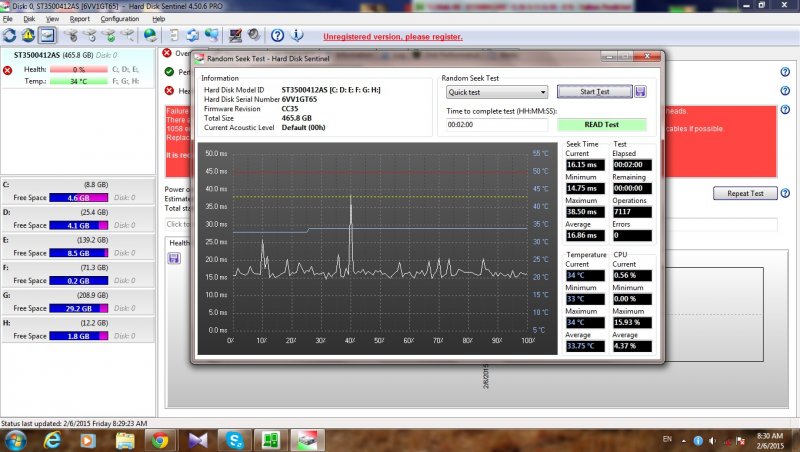Click the green READ Test indicator
Screen dimensions: 800x452
point(602,124)
